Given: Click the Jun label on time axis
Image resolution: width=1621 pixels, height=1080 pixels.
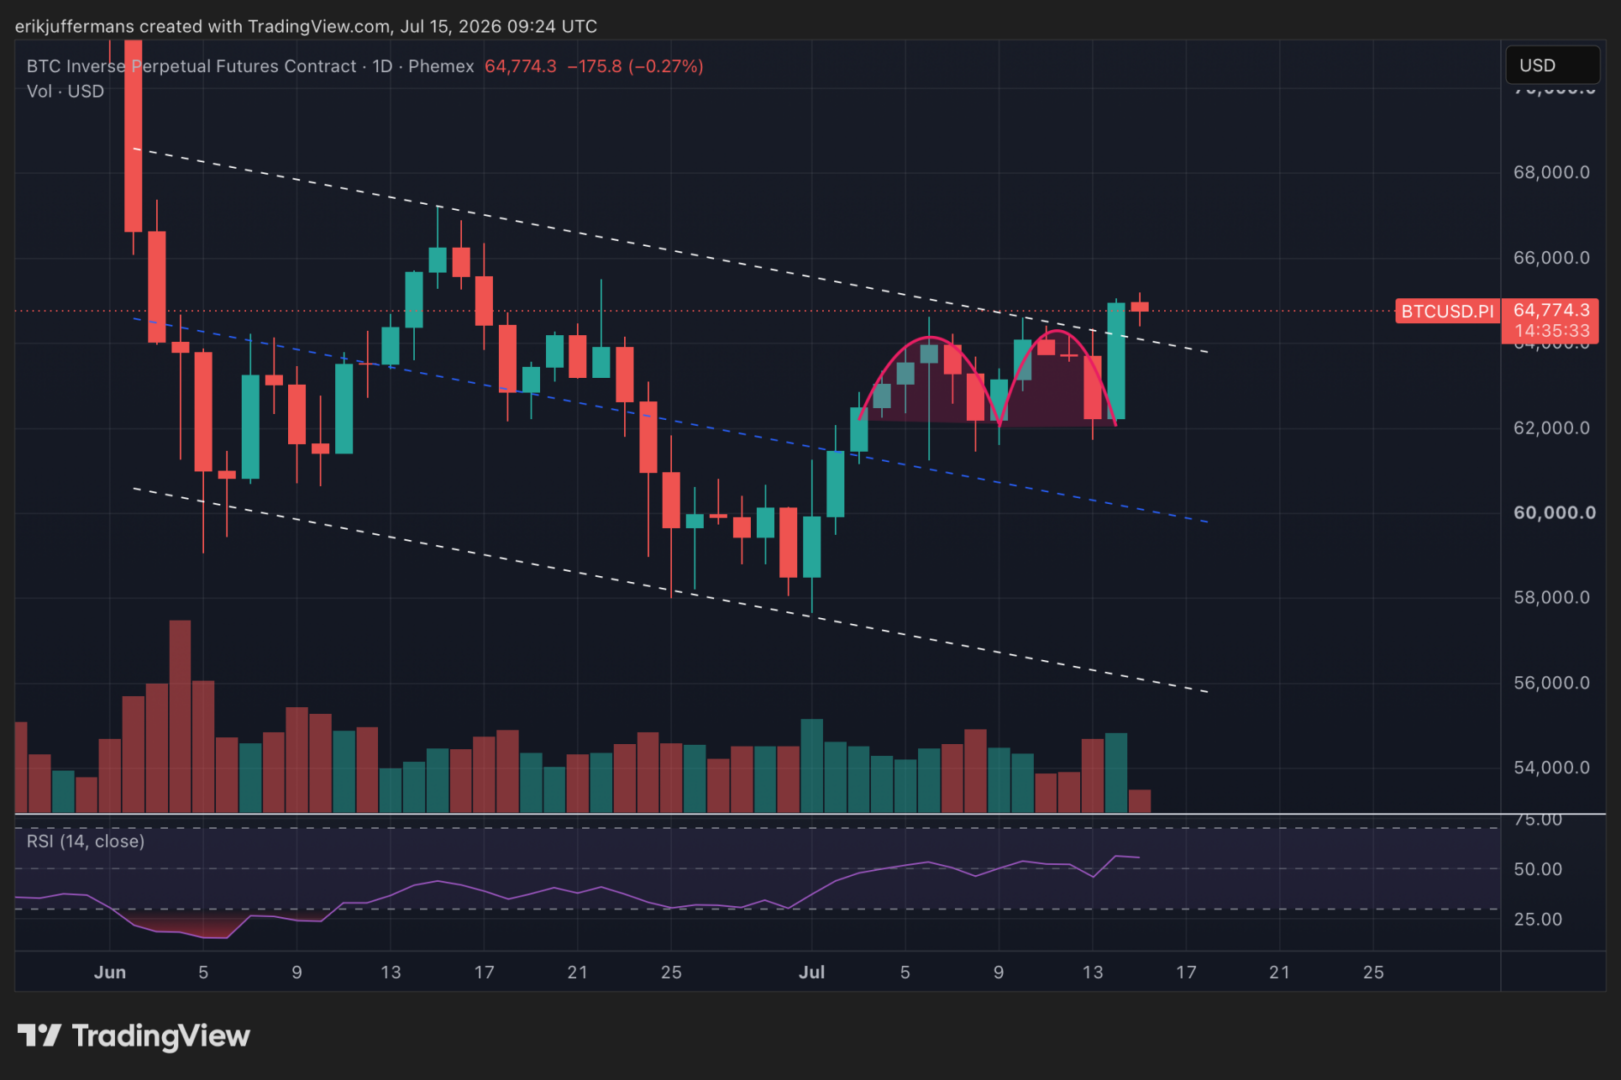Looking at the screenshot, I should [x=110, y=972].
